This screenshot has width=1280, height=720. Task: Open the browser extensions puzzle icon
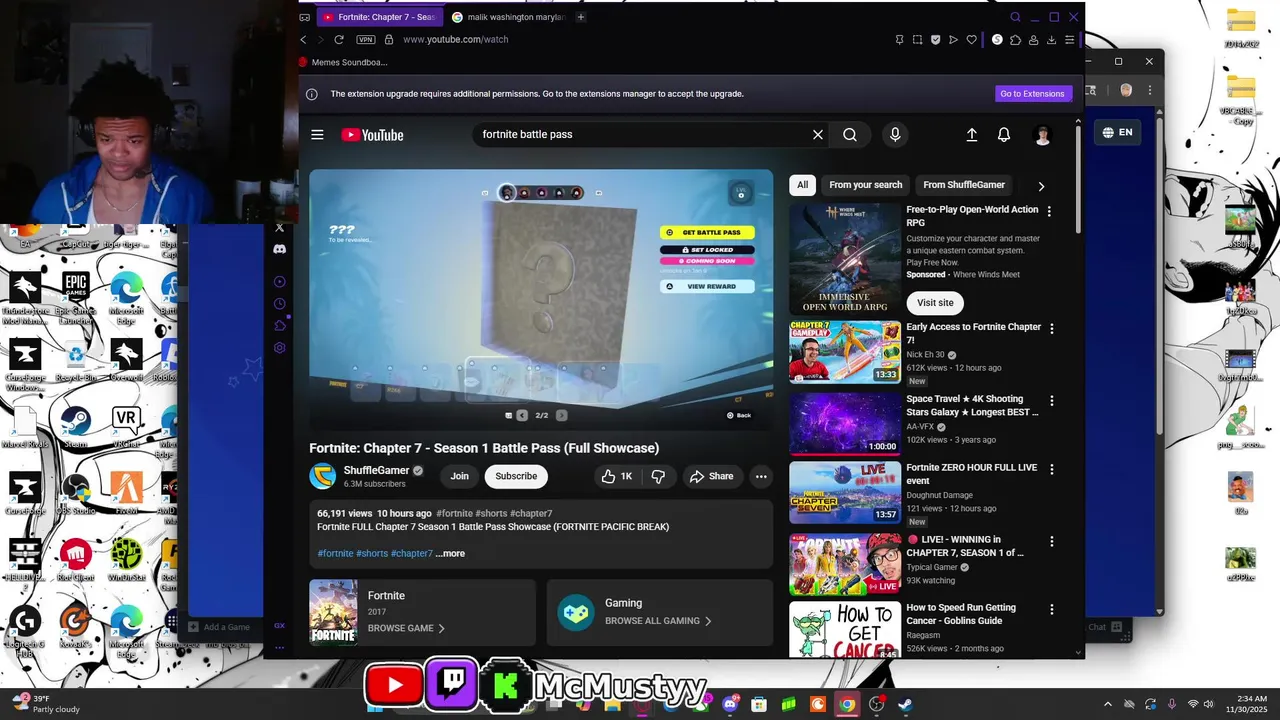click(x=1015, y=40)
